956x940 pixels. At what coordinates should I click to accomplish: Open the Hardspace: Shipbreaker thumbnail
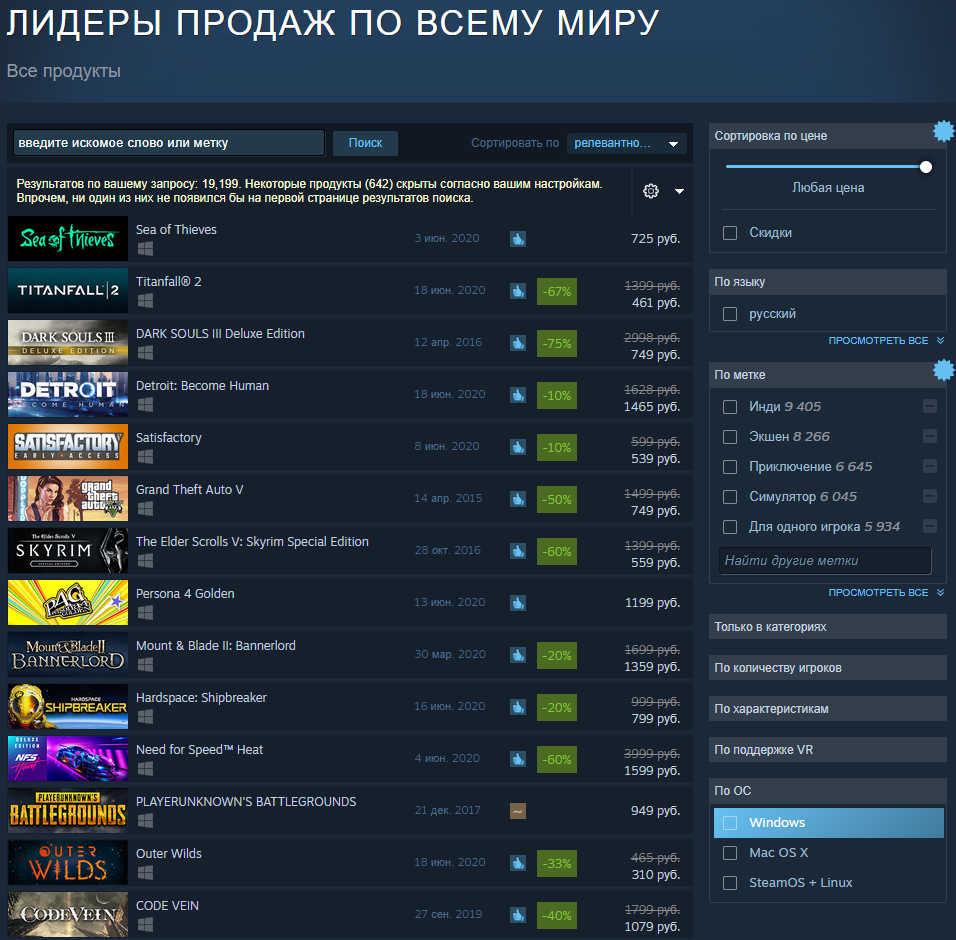[68, 707]
